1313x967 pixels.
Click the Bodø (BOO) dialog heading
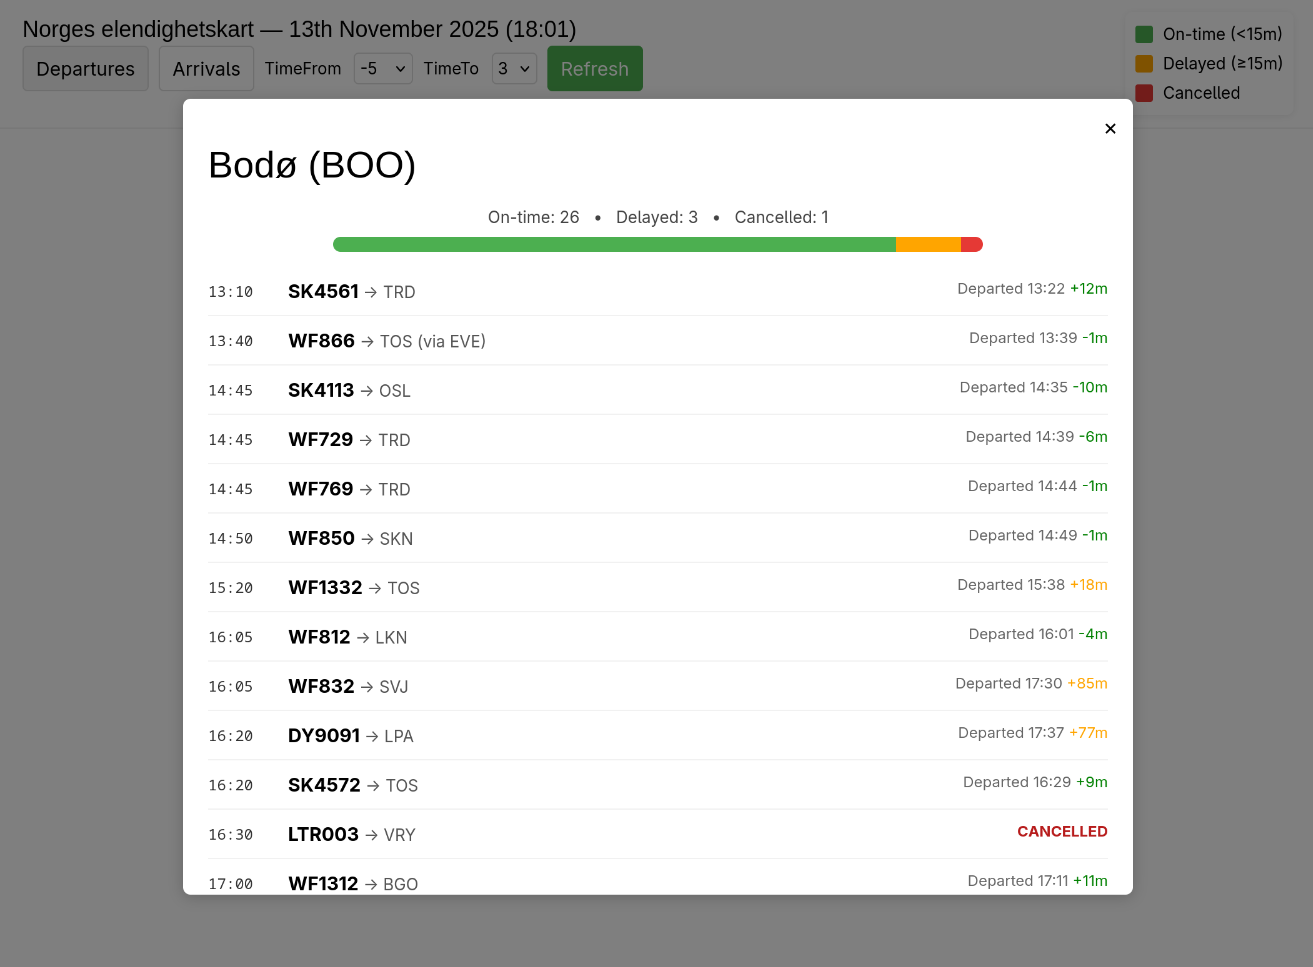[312, 165]
